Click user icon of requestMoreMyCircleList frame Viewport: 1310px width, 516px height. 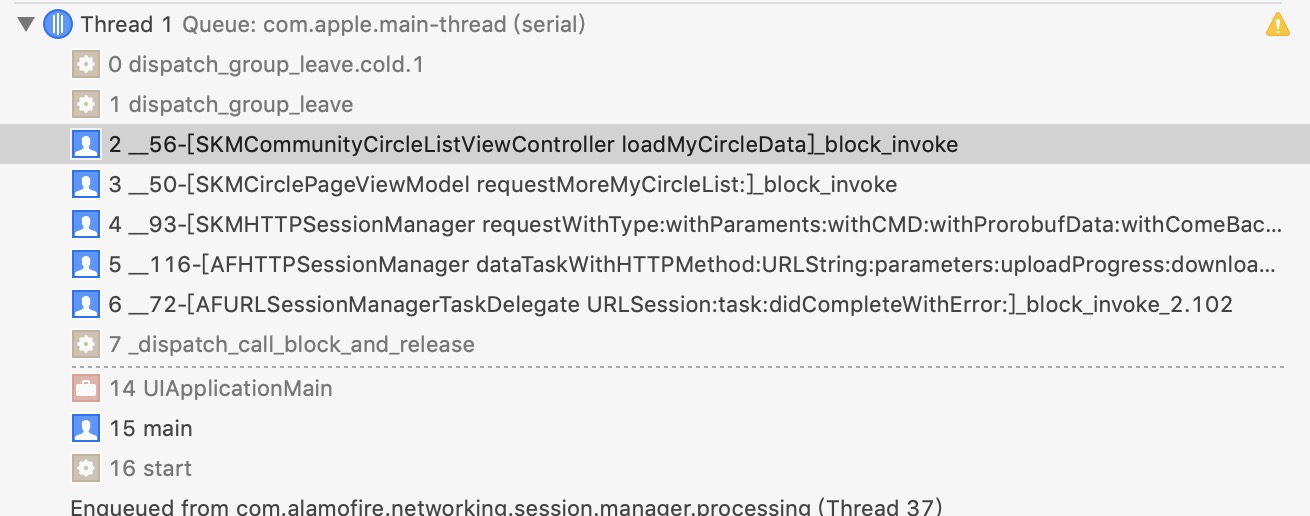pos(86,185)
